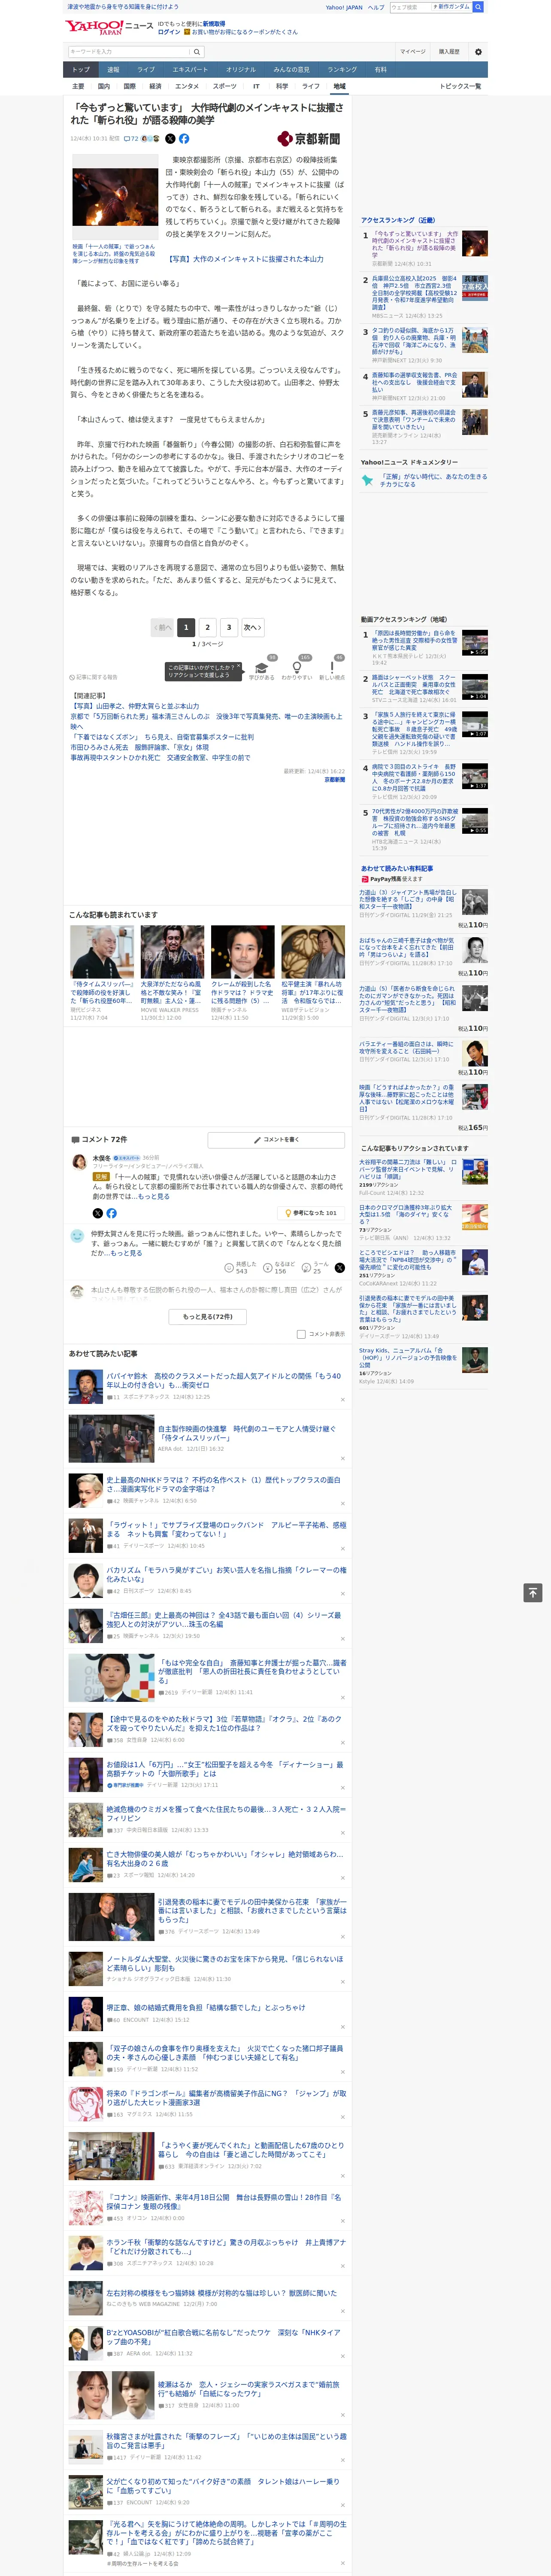Open the 購入履歴 link
Viewport: 551px width, 2576px height.
[x=449, y=51]
